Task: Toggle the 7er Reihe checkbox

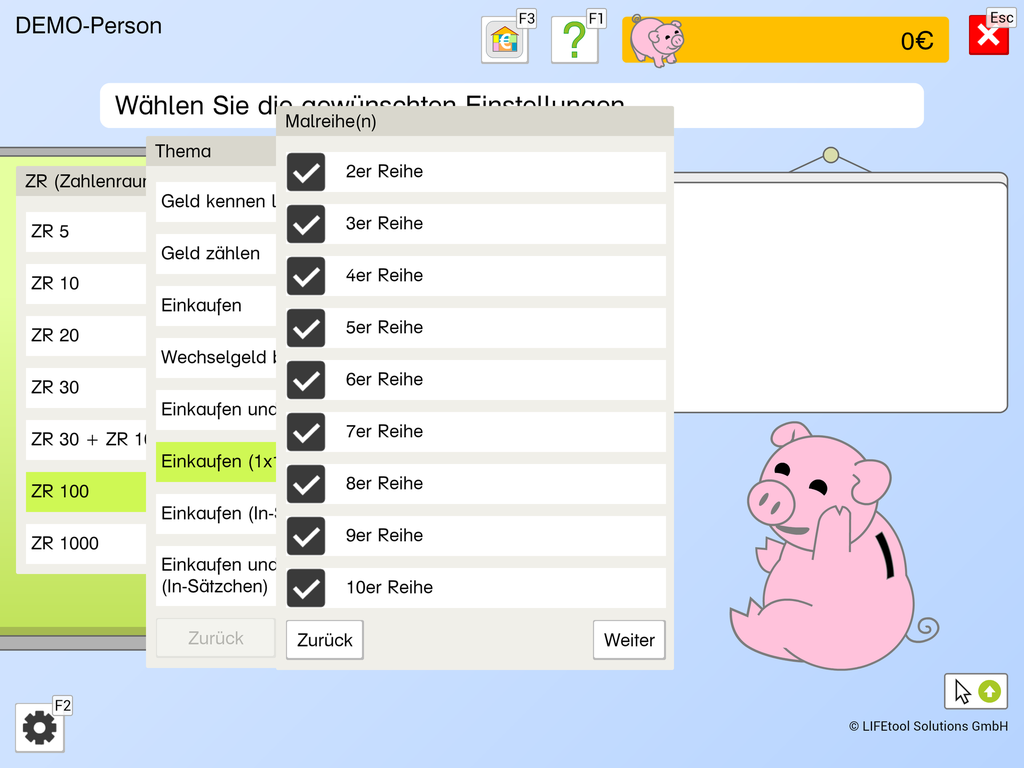Action: pos(306,432)
